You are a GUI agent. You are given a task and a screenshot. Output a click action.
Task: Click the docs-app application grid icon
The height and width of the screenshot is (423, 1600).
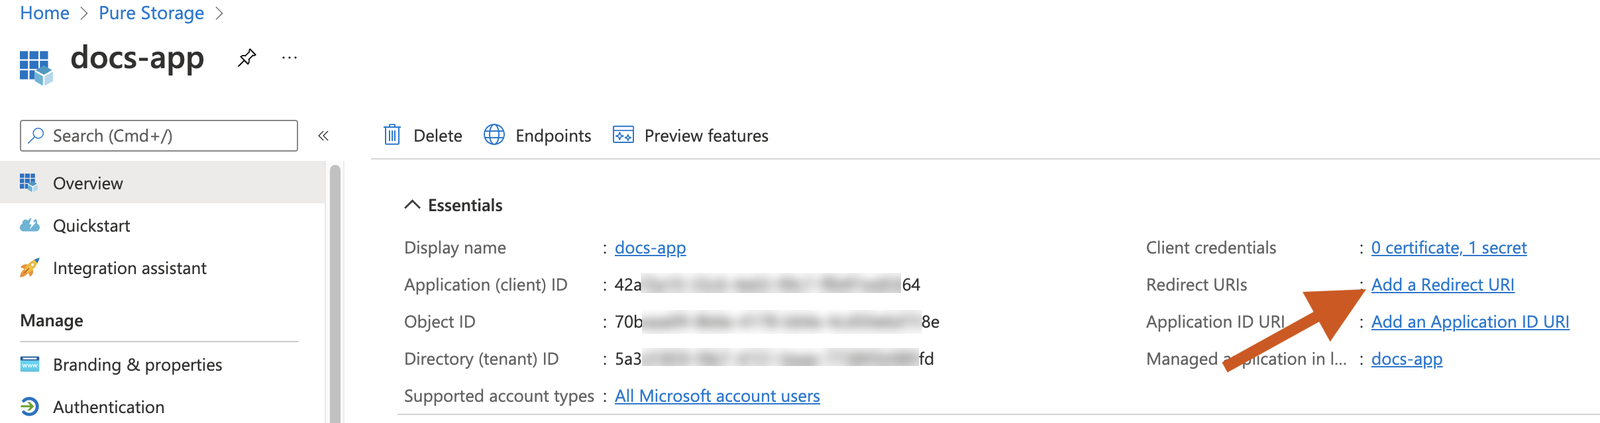(x=35, y=67)
